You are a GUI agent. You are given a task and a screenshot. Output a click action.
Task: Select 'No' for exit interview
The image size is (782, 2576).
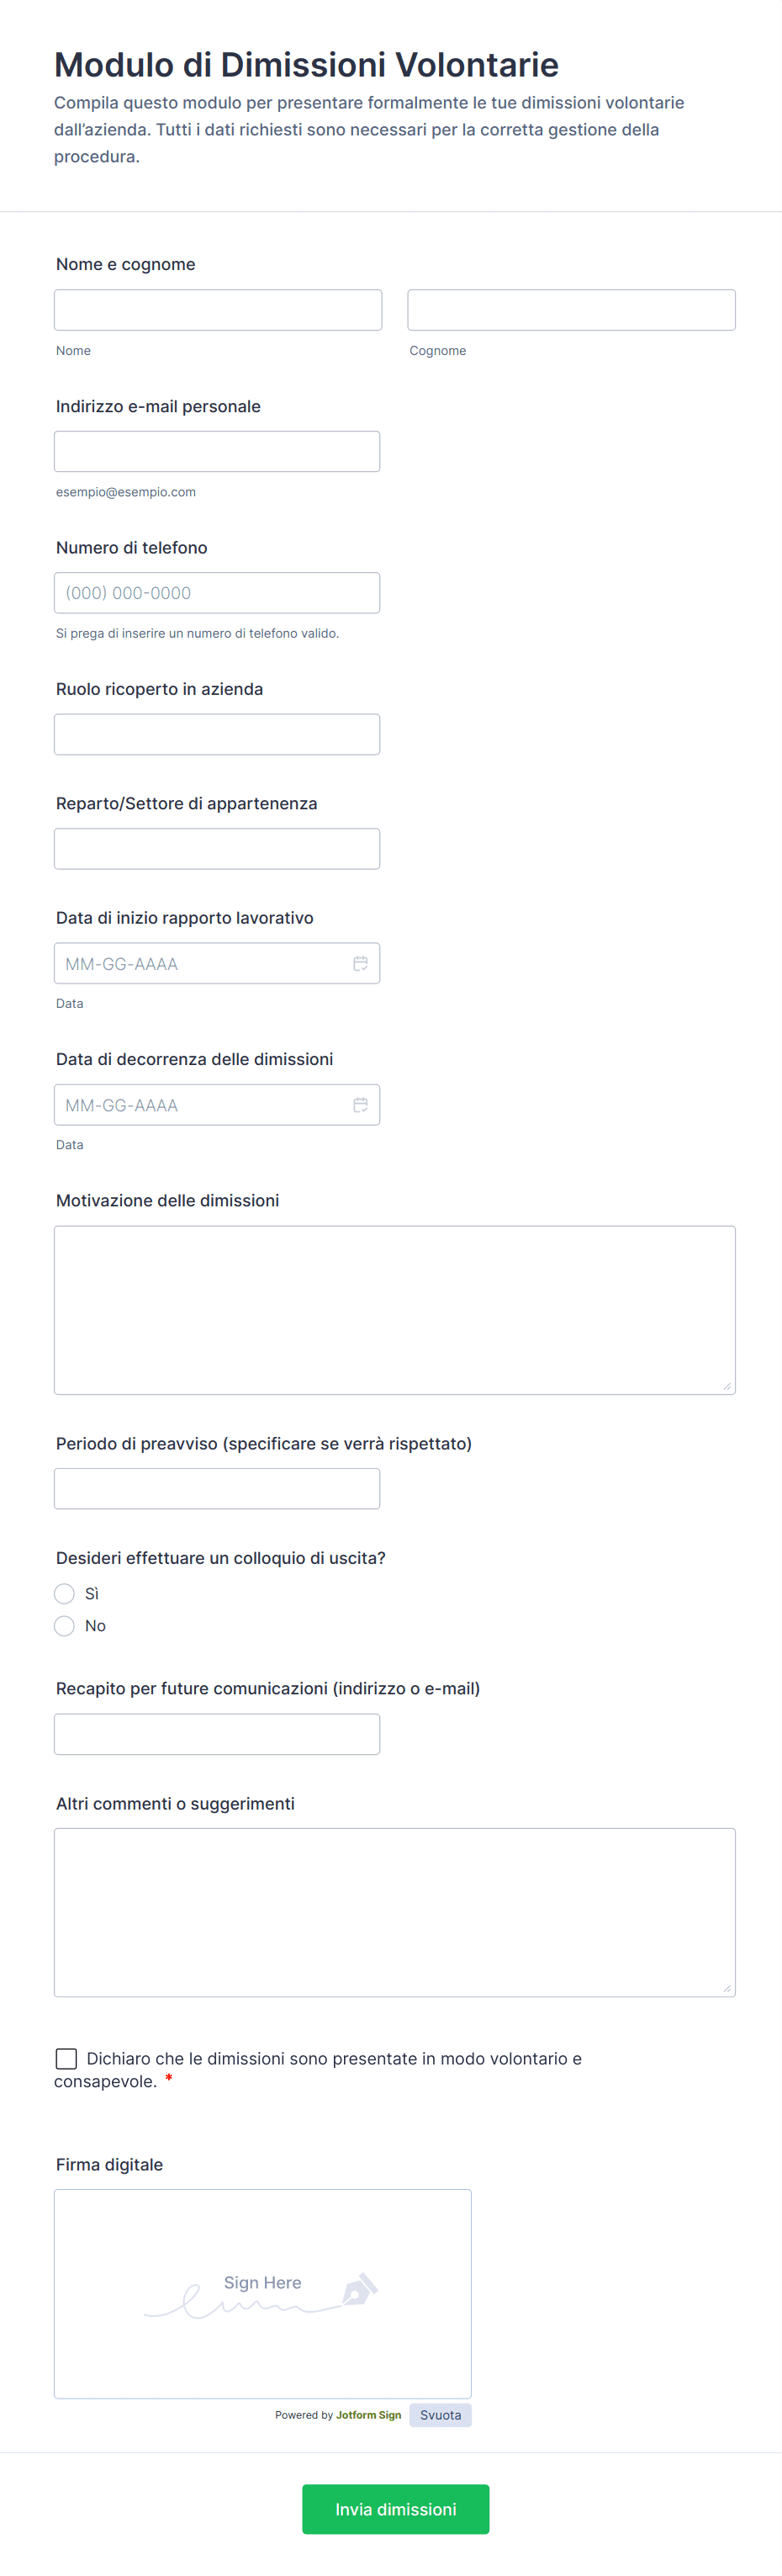[x=65, y=1625]
